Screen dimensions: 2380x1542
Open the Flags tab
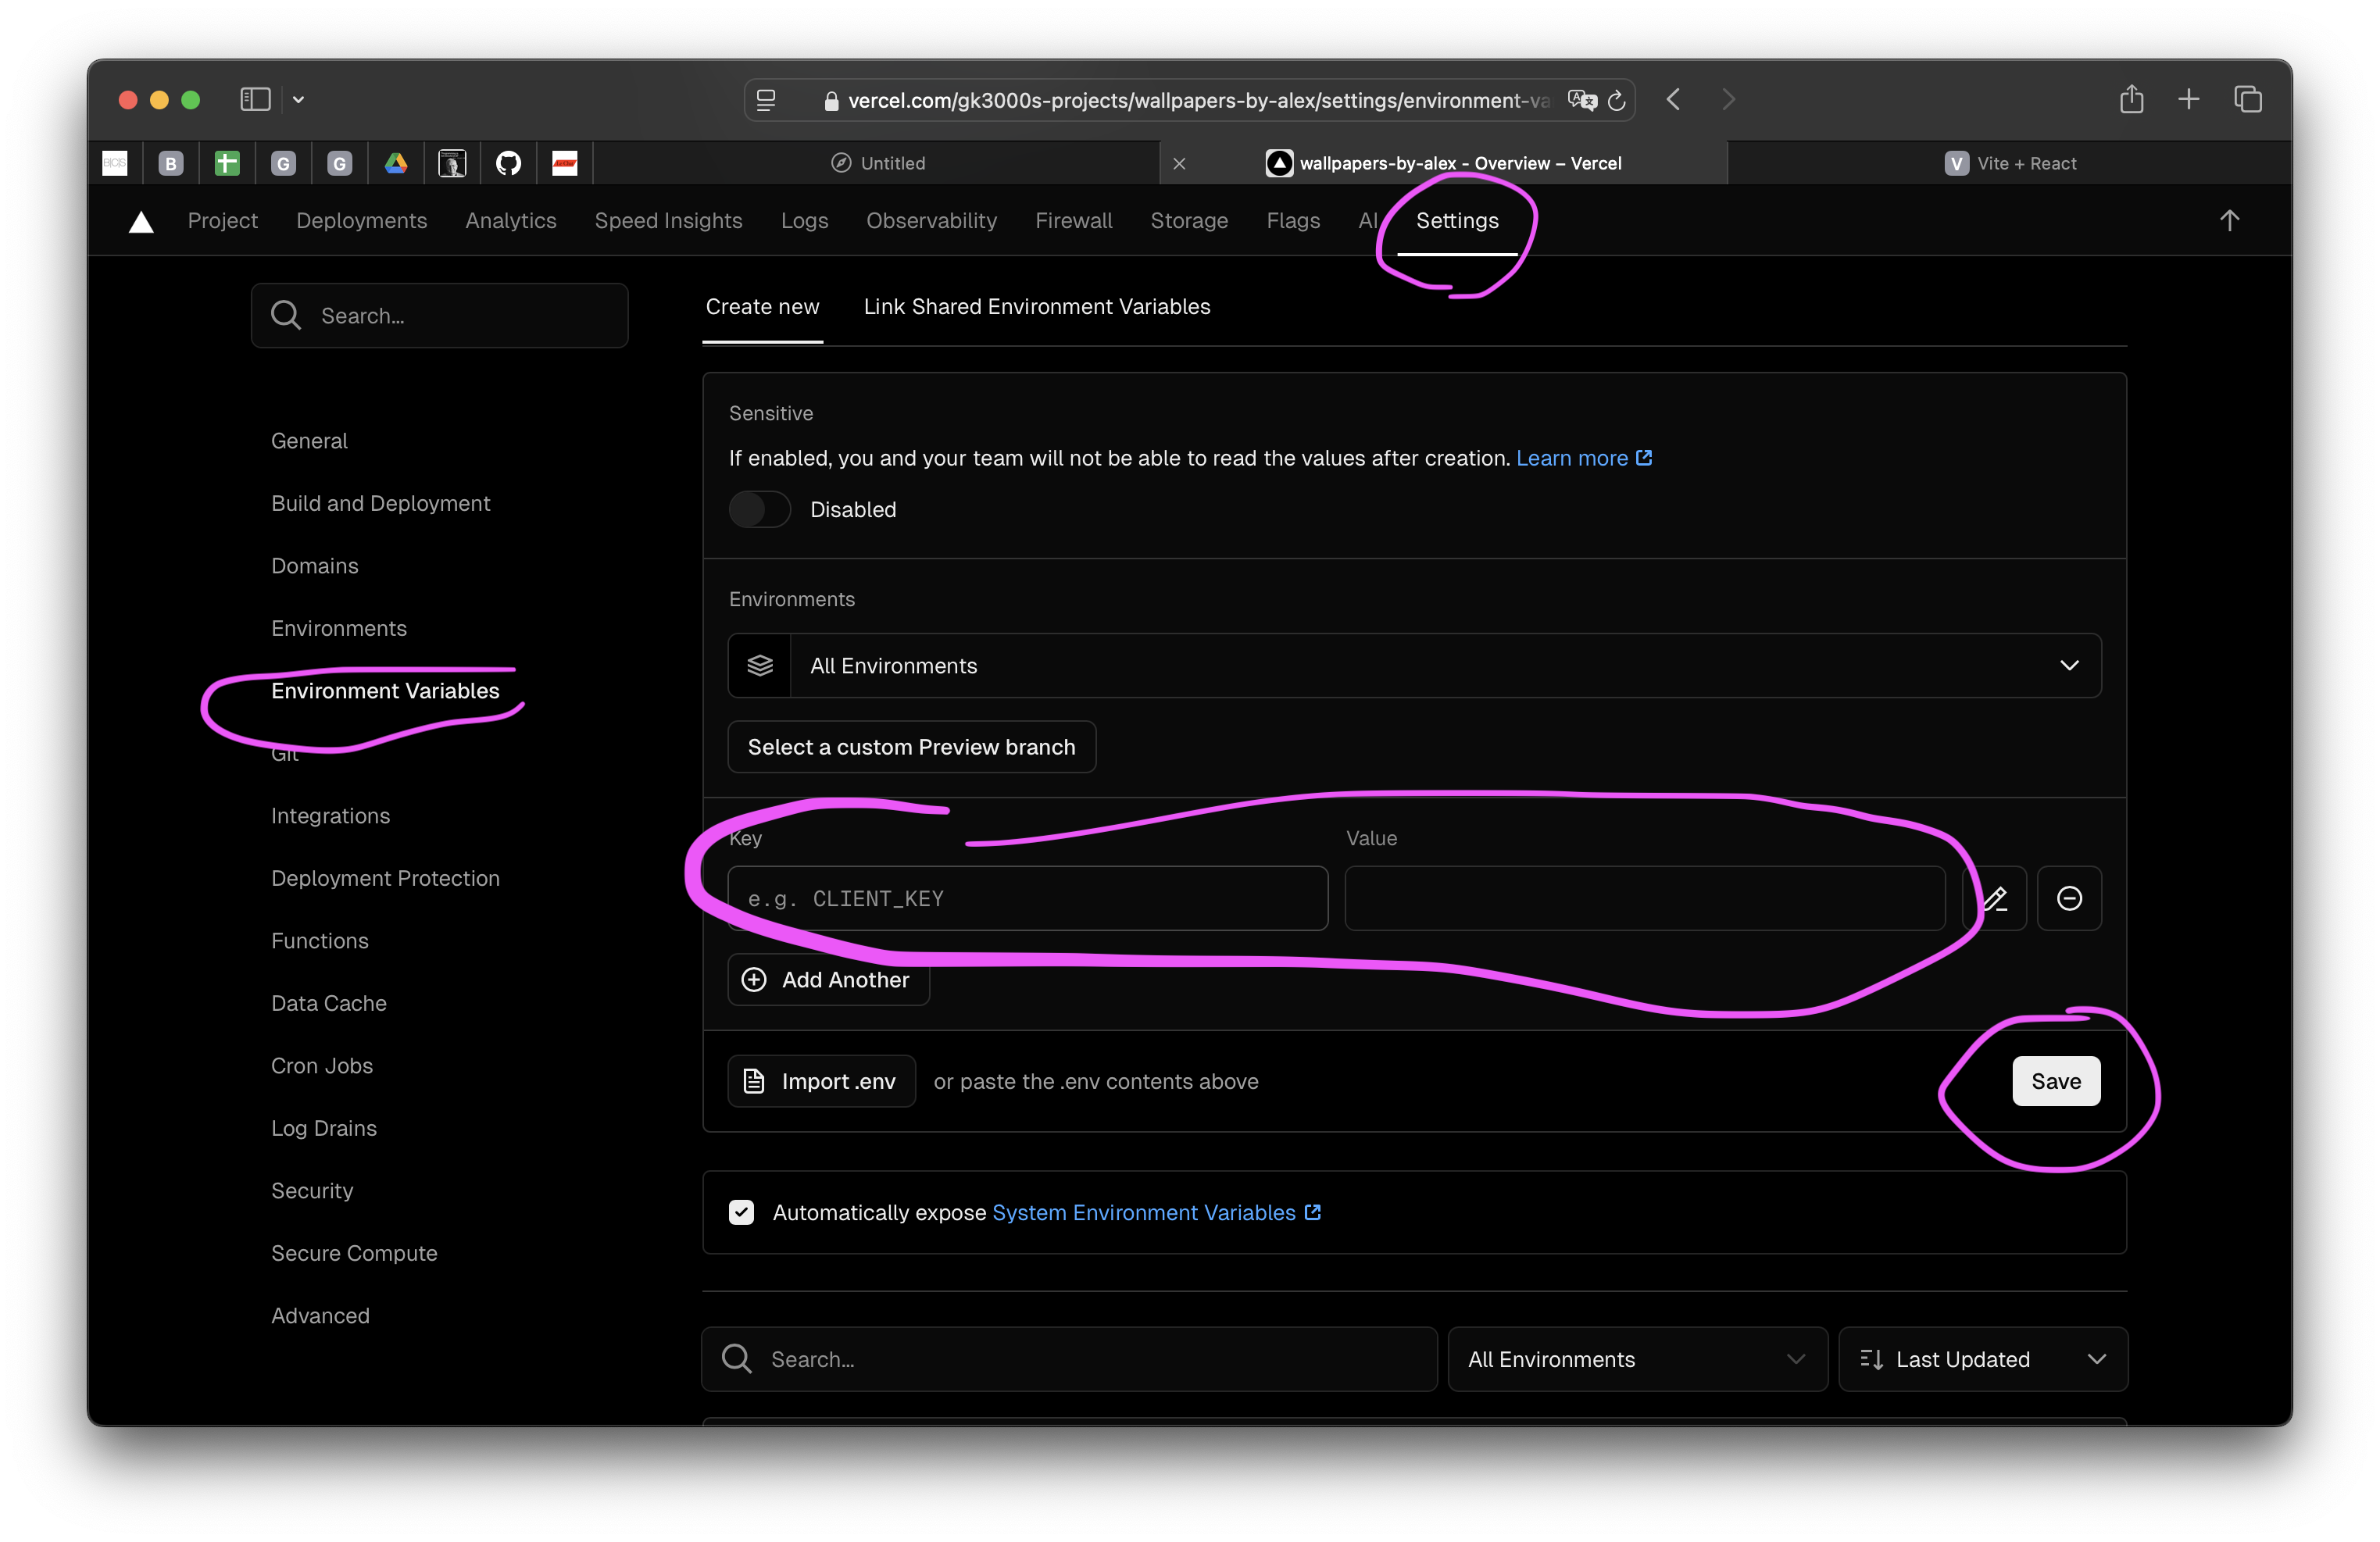1293,221
